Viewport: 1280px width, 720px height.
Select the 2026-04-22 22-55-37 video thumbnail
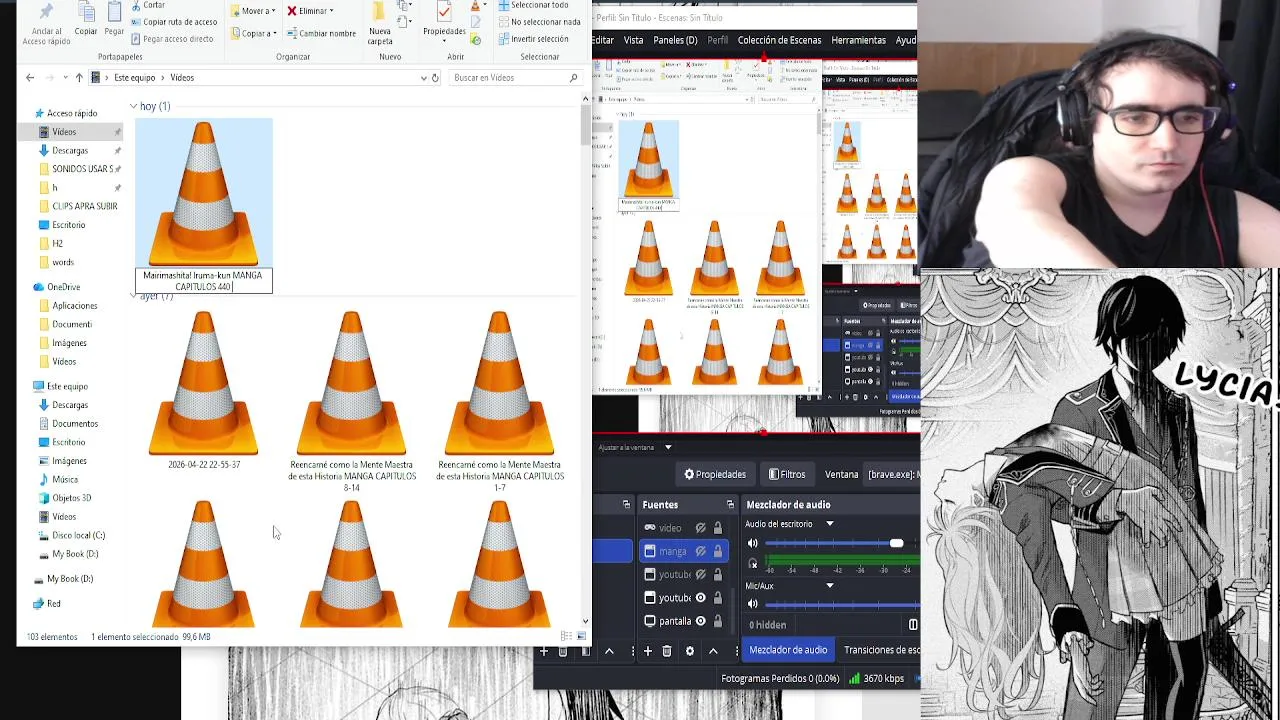click(204, 383)
